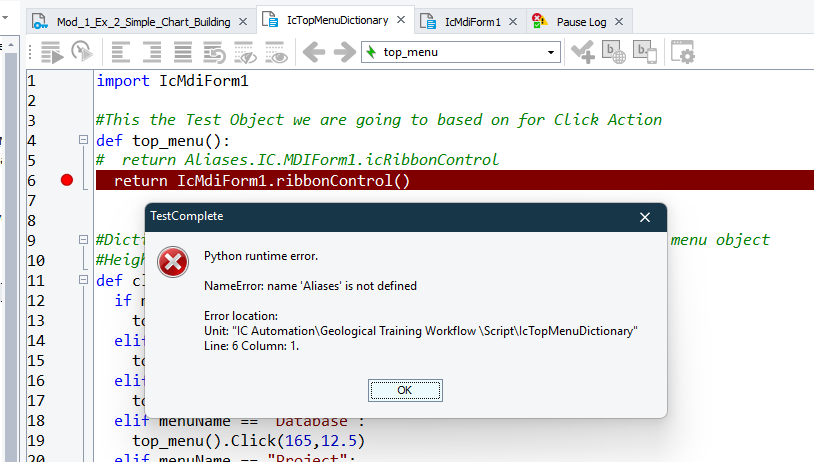Click the toolbar drag handle dots
This screenshot has width=814, height=462.
[30, 52]
